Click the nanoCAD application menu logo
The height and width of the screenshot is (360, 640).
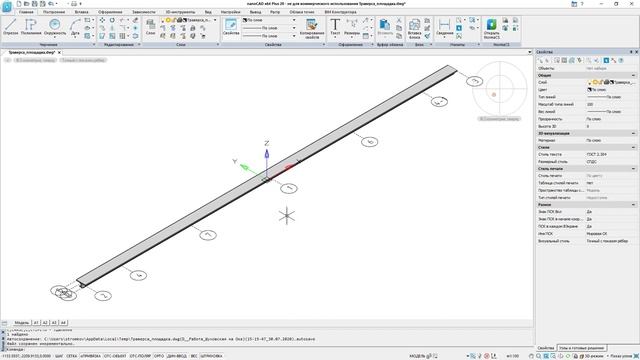(7, 7)
